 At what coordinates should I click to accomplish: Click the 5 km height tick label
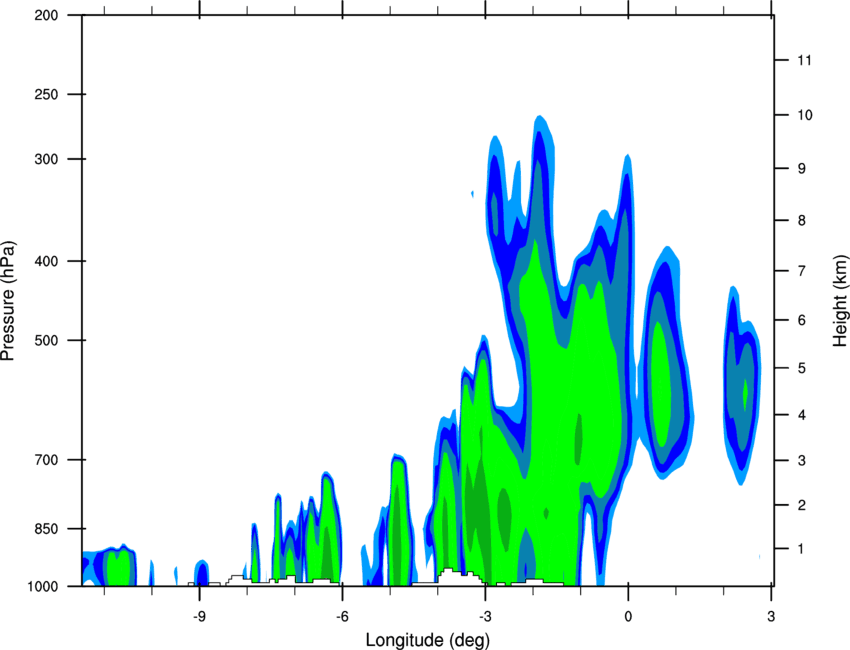coord(802,368)
